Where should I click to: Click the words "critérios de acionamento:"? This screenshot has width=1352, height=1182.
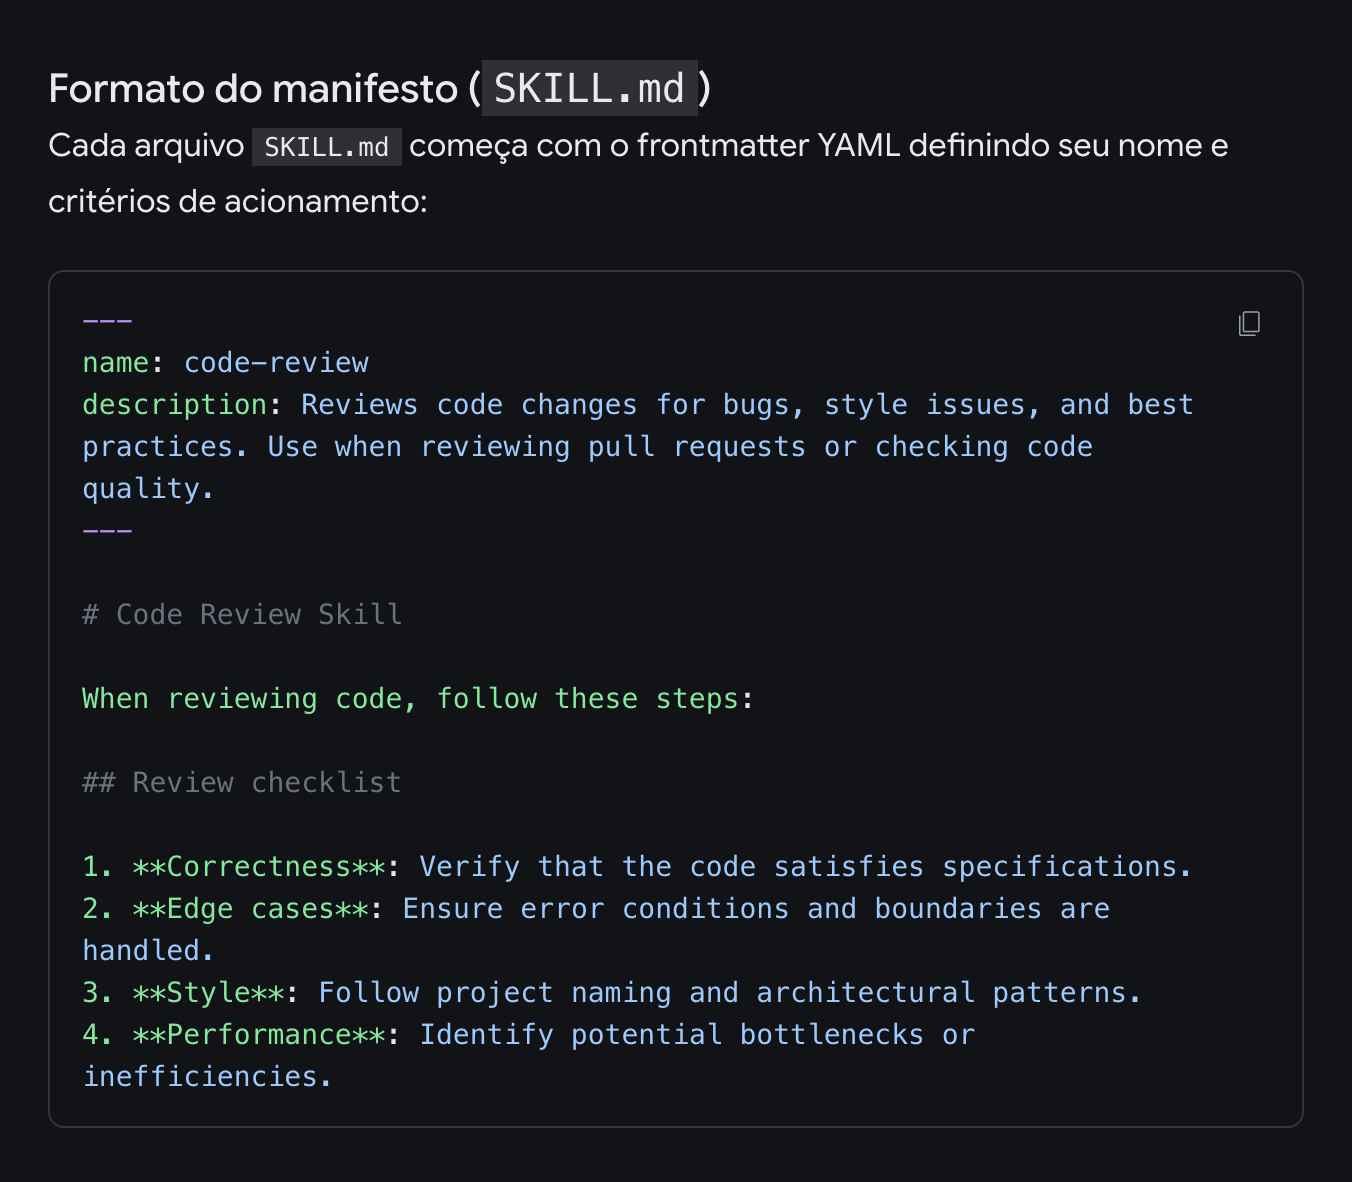pyautogui.click(x=238, y=201)
